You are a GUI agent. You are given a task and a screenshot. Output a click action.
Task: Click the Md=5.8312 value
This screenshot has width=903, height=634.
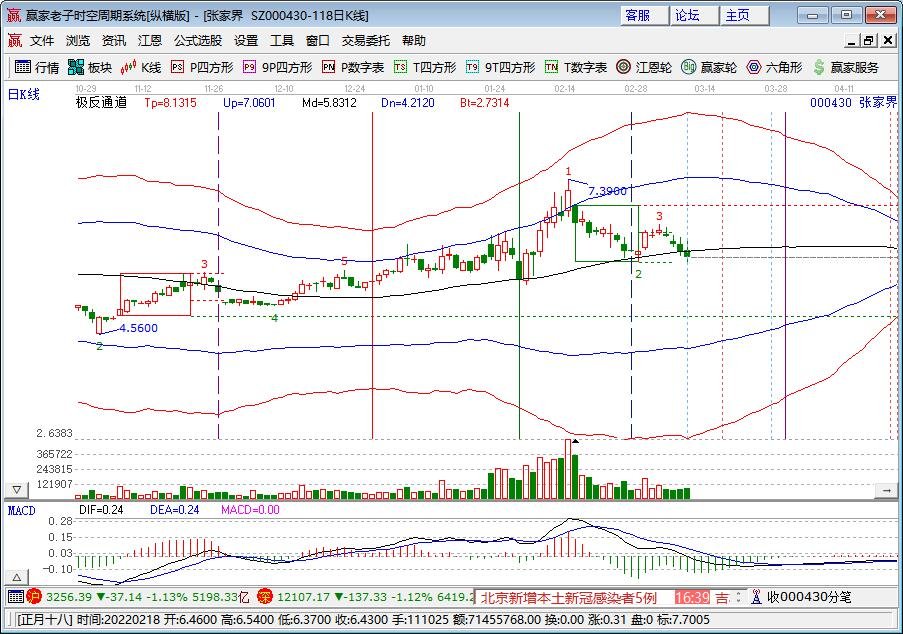(x=329, y=102)
